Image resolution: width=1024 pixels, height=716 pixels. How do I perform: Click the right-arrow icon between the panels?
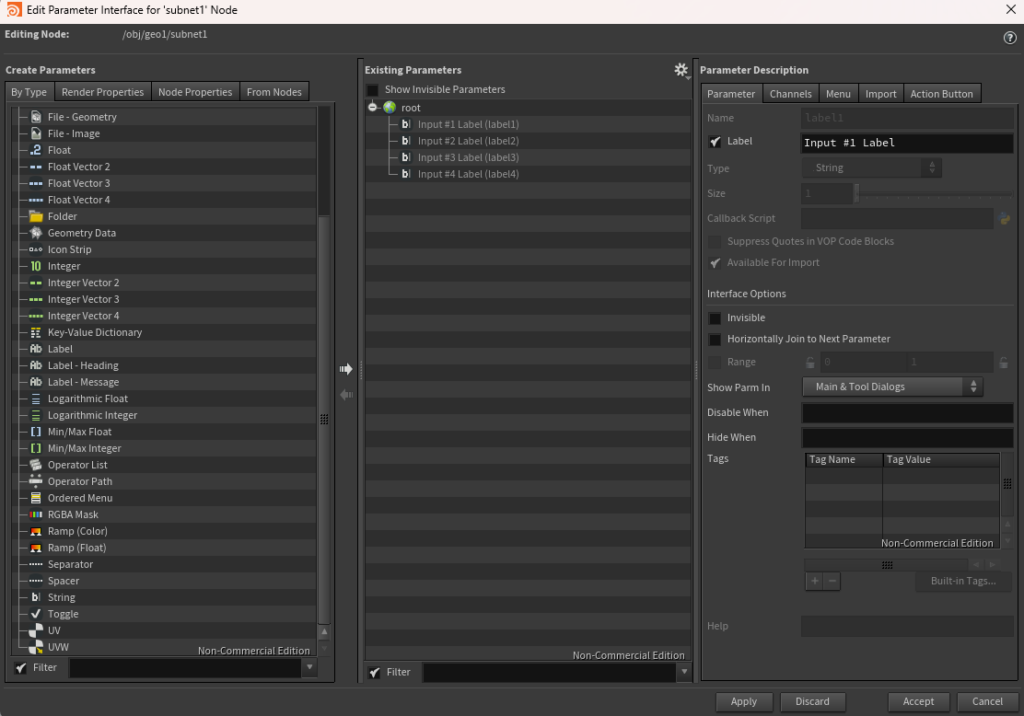(x=346, y=368)
